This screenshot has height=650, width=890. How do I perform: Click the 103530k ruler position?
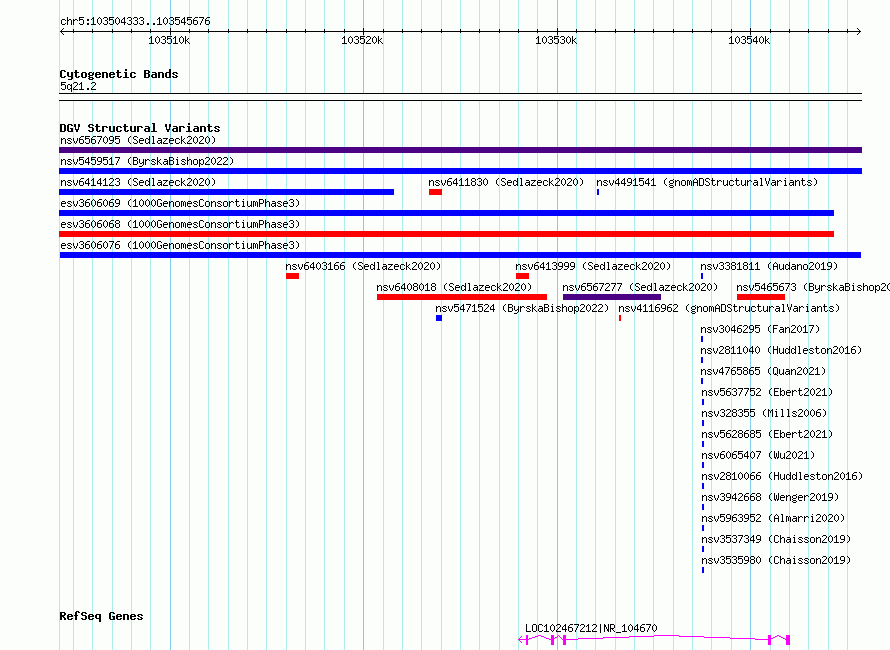[556, 40]
